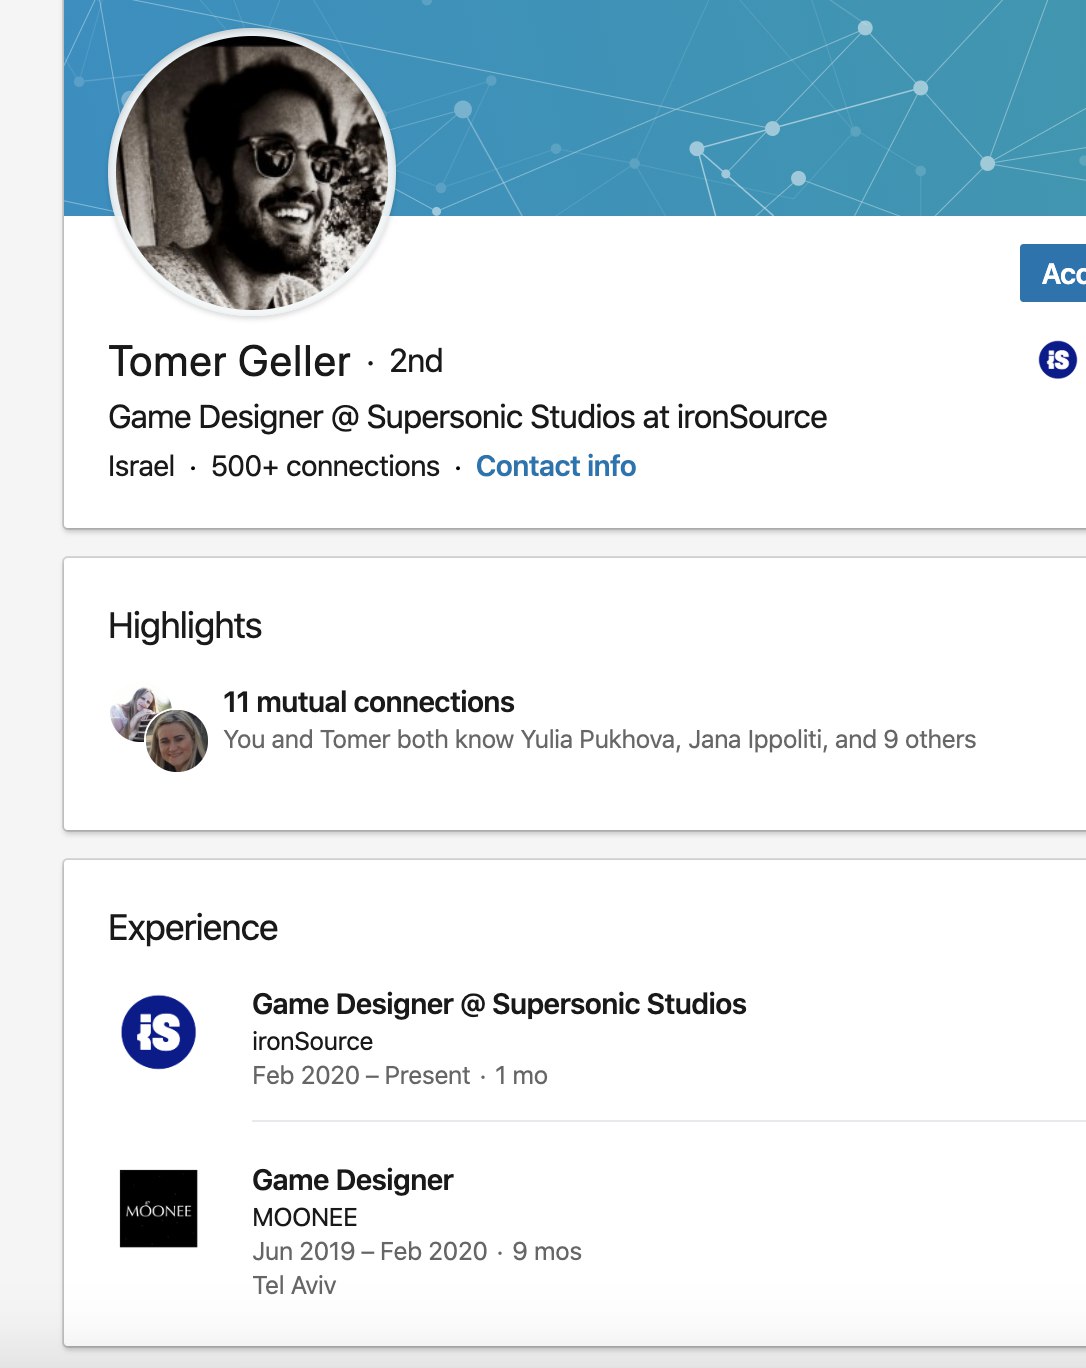Screen dimensions: 1086x1368
Task: Click the Tel Aviv location text
Action: tap(294, 1285)
